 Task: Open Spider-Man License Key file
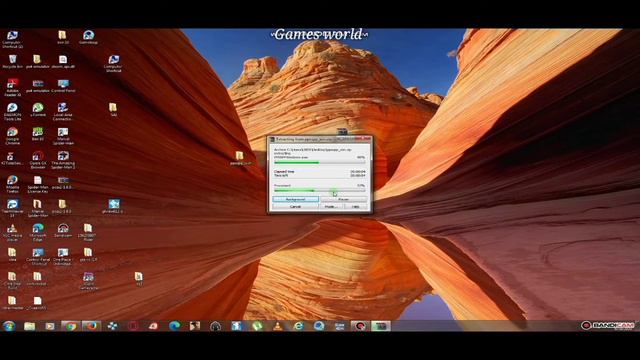[38, 184]
